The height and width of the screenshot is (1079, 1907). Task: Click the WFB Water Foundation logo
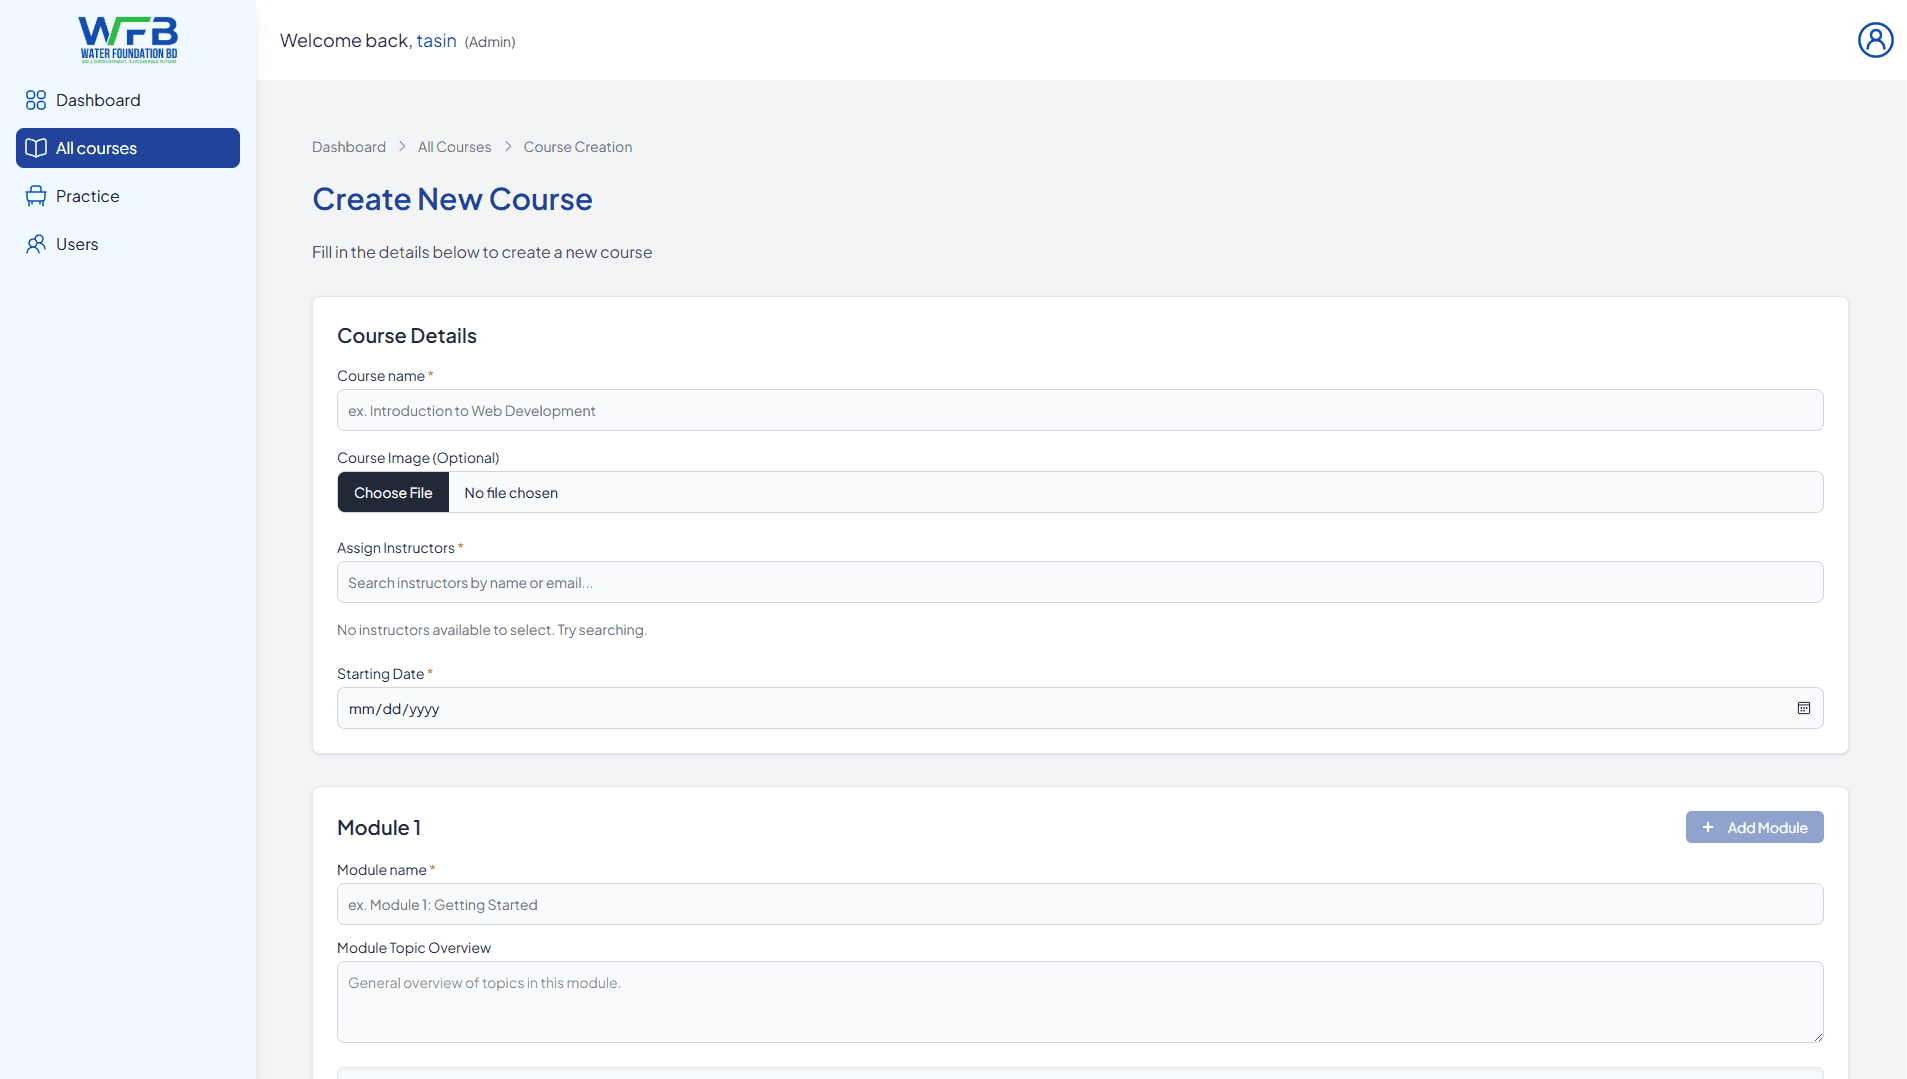pyautogui.click(x=128, y=40)
